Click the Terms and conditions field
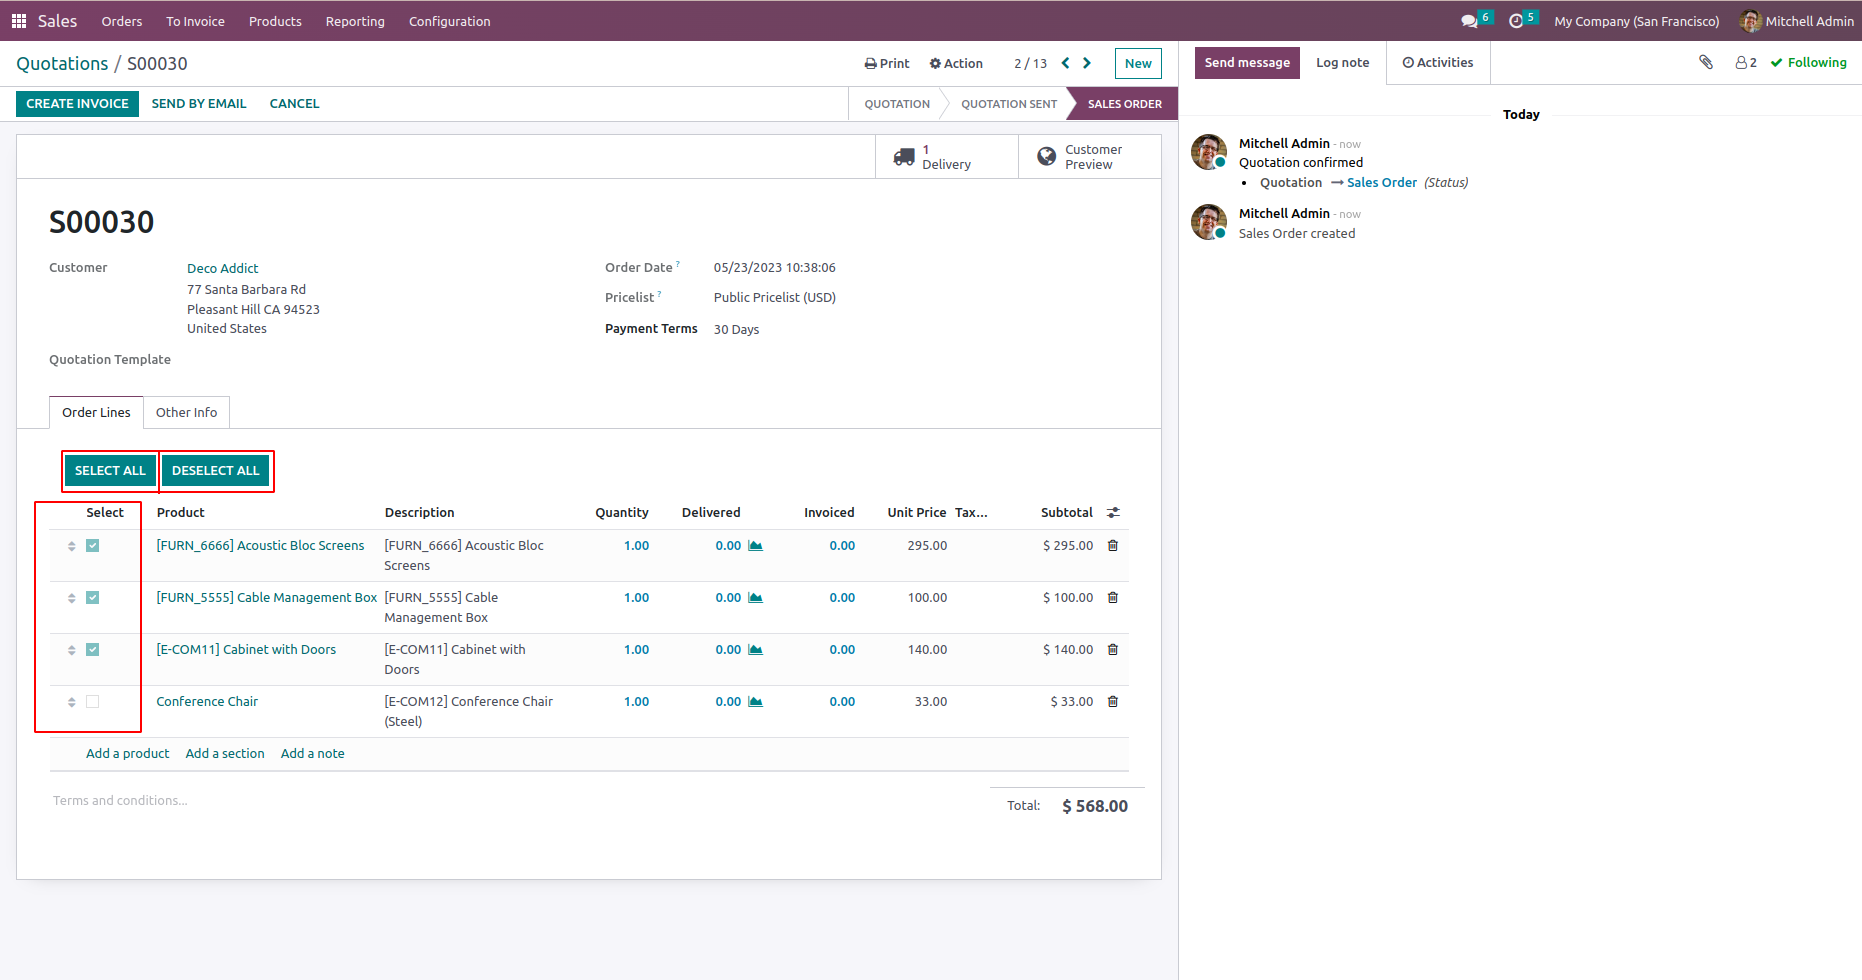The image size is (1862, 980). click(x=120, y=801)
